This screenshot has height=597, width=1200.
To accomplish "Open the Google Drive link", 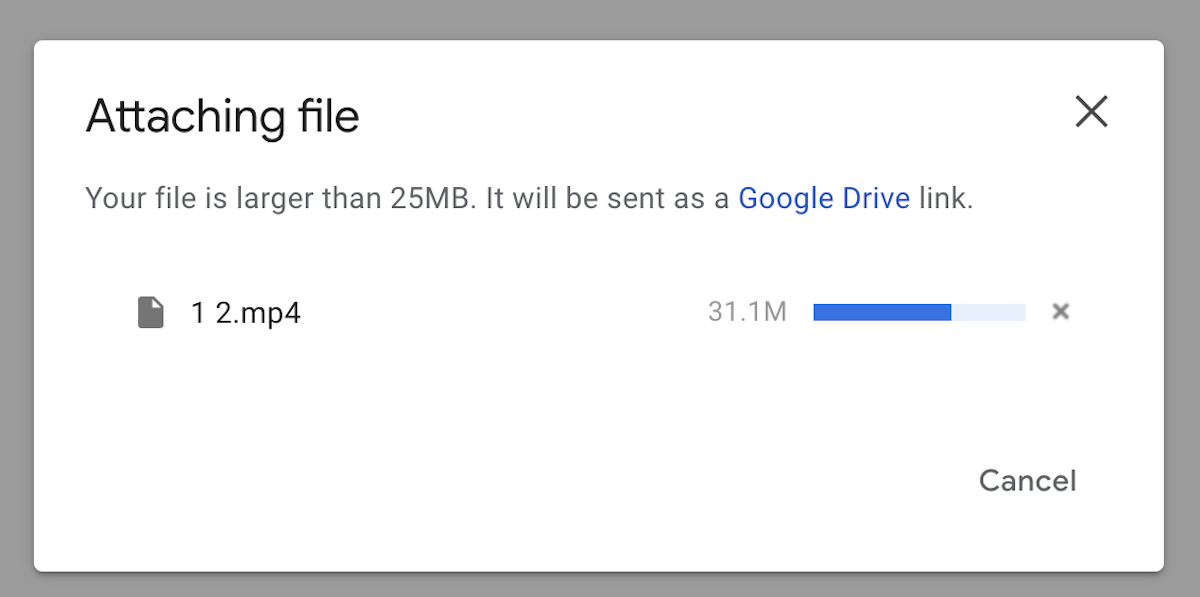I will point(823,198).
